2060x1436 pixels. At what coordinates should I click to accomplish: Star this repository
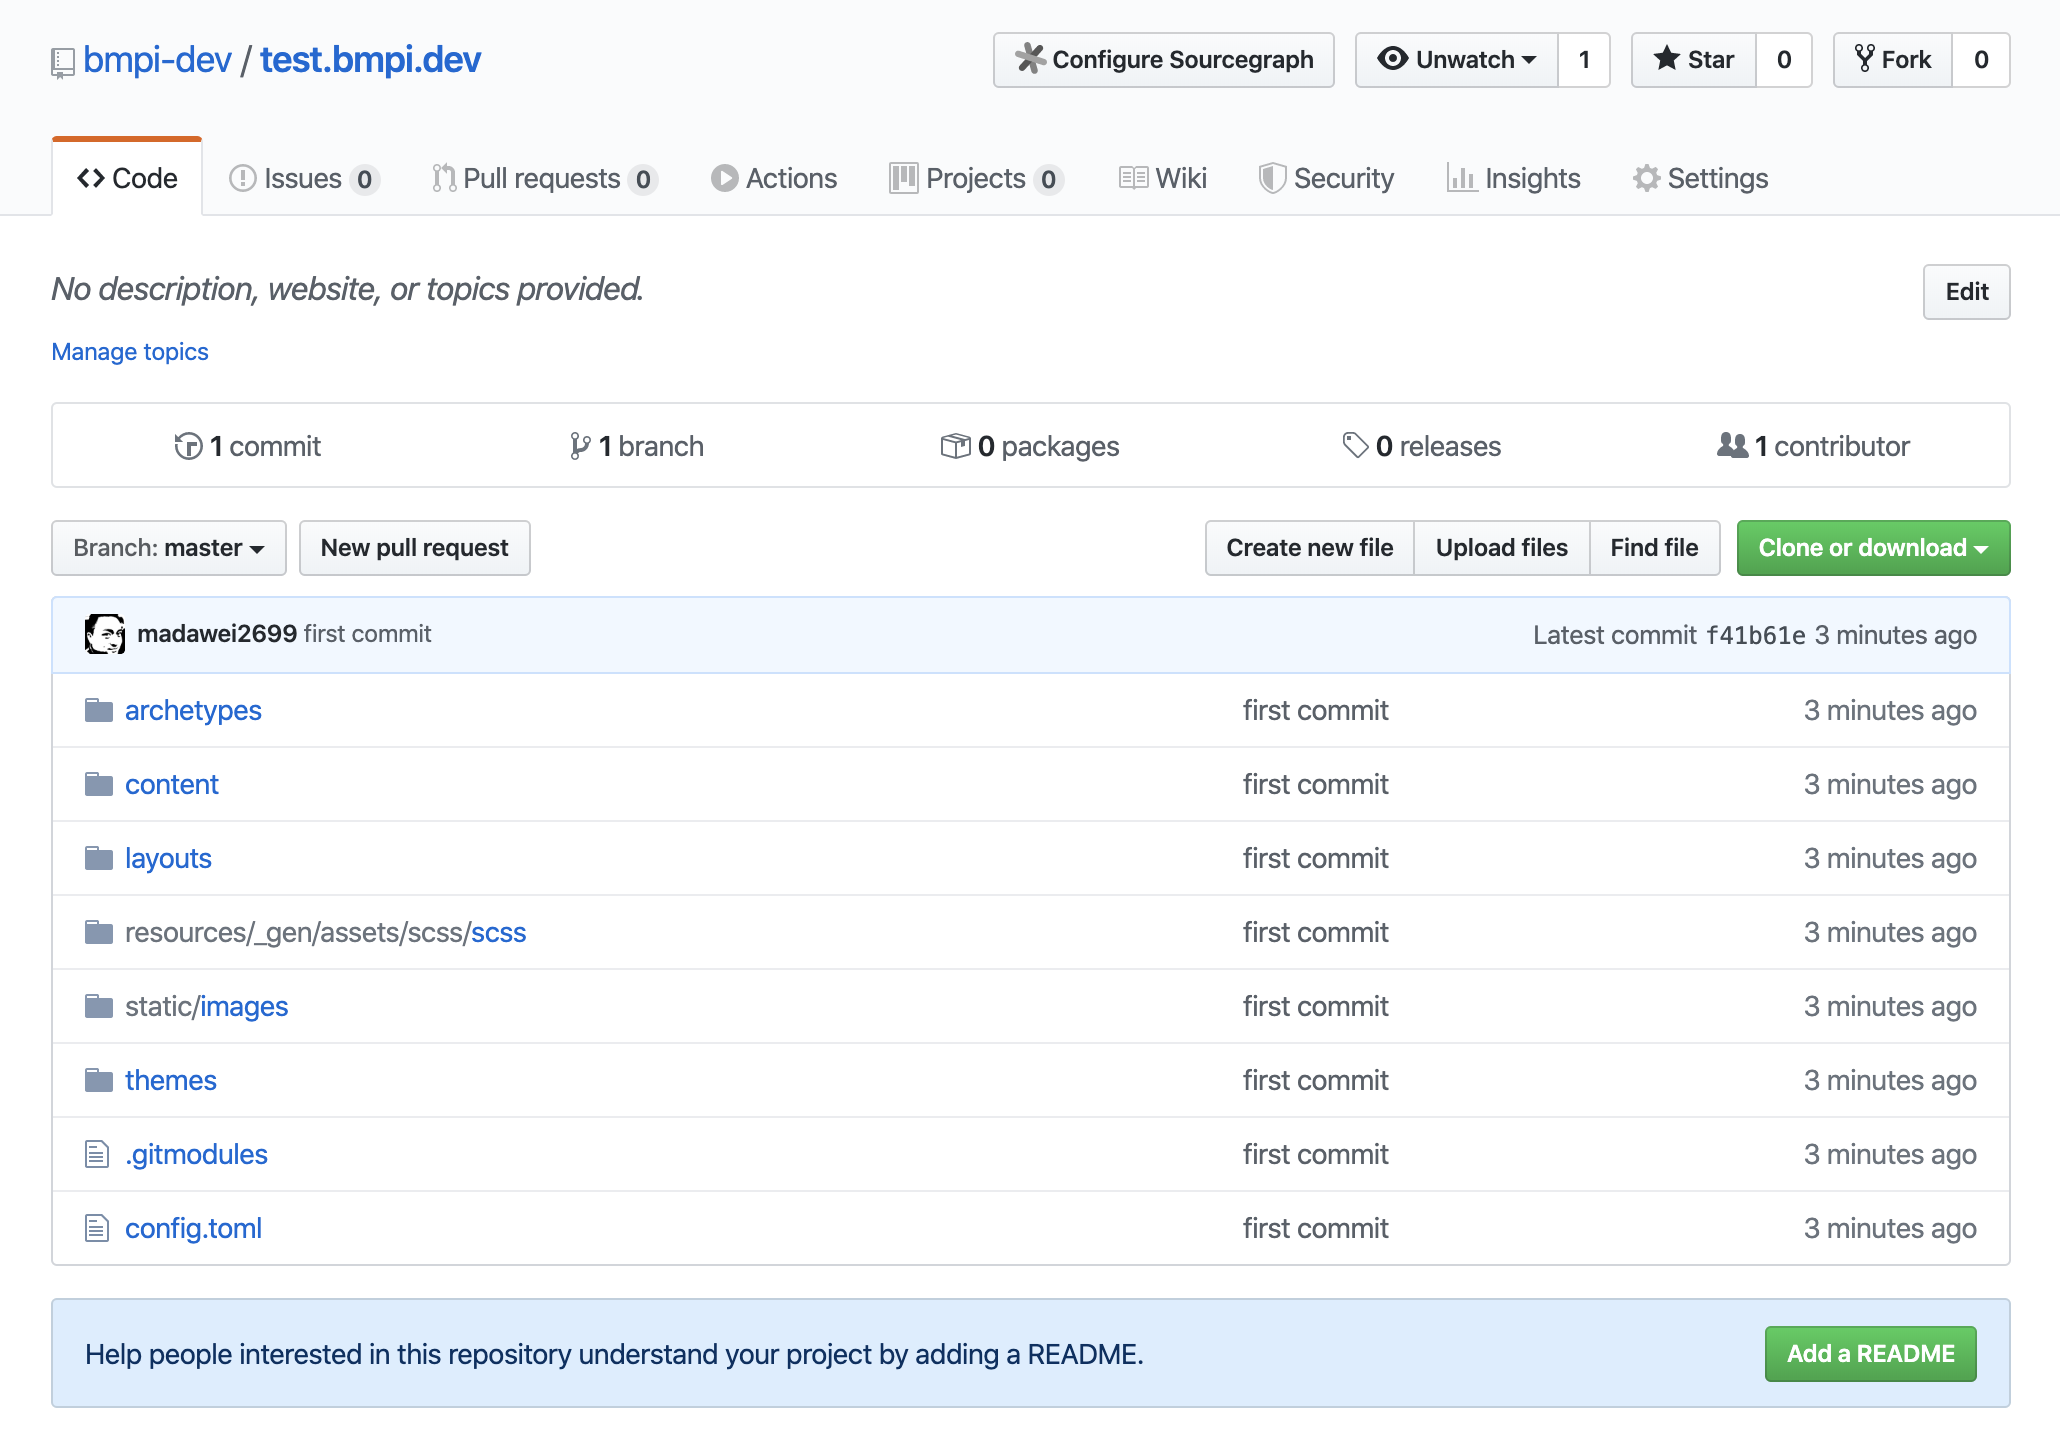point(1694,60)
